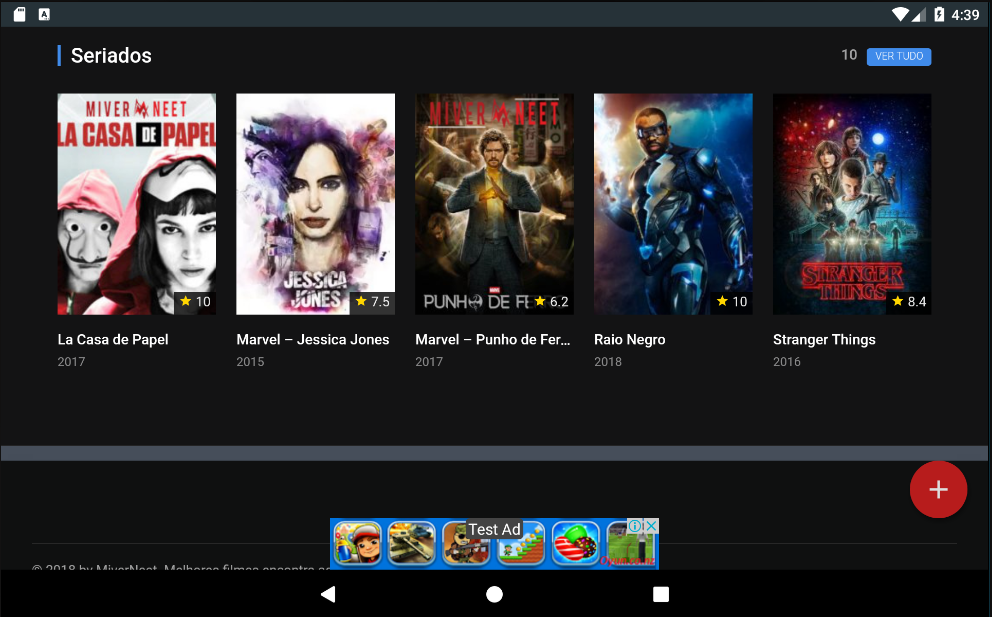
Task: Click the title 'La Casa de Papel'
Action: tap(113, 340)
